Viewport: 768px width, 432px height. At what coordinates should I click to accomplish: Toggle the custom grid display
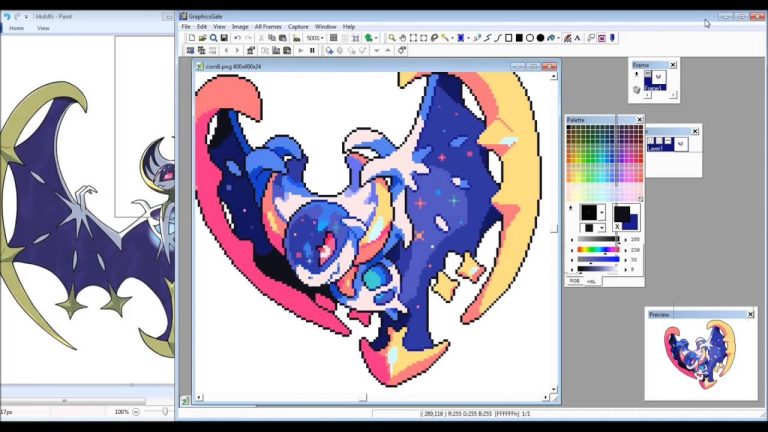point(345,38)
